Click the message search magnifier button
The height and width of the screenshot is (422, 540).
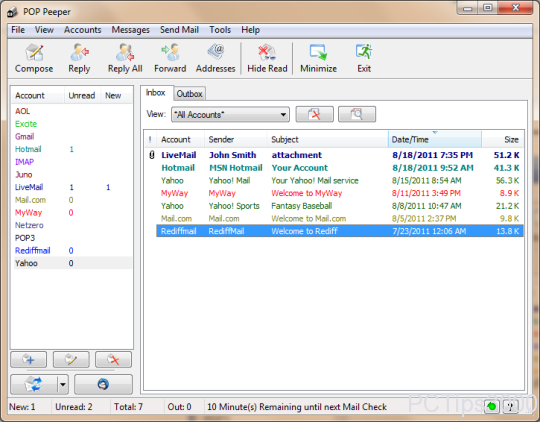click(357, 114)
